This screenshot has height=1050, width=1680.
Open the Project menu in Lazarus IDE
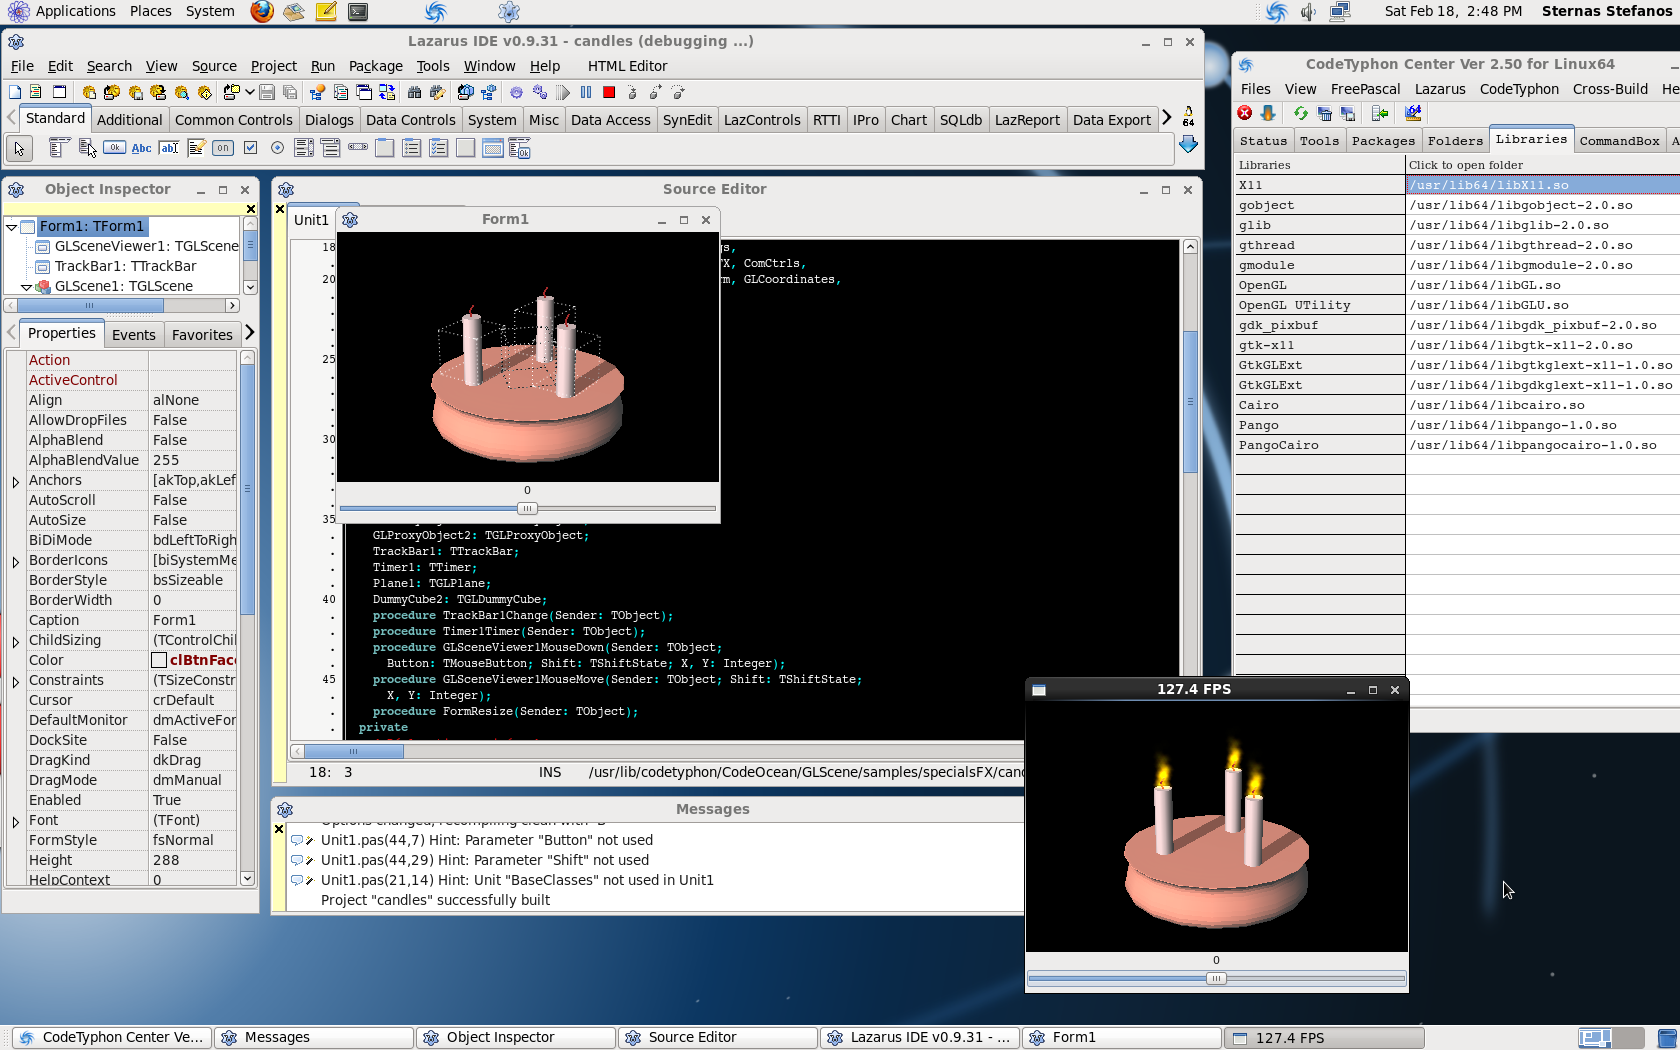click(274, 66)
